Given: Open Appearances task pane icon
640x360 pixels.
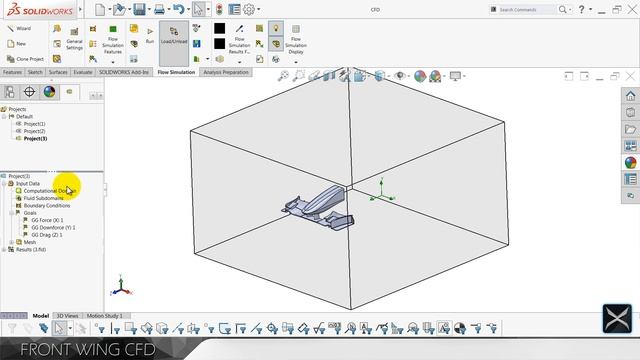Looking at the screenshot, I should [631, 163].
